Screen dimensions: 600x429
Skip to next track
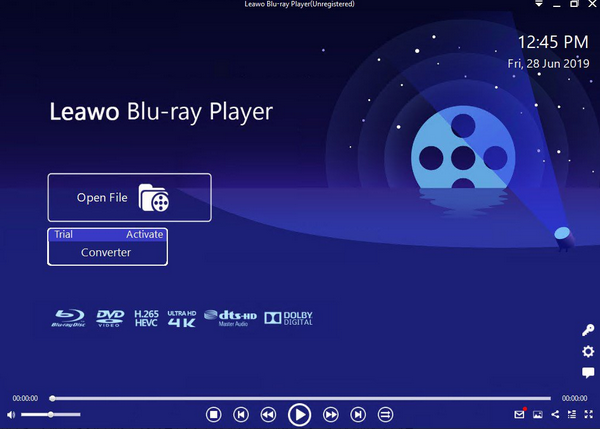(x=358, y=414)
